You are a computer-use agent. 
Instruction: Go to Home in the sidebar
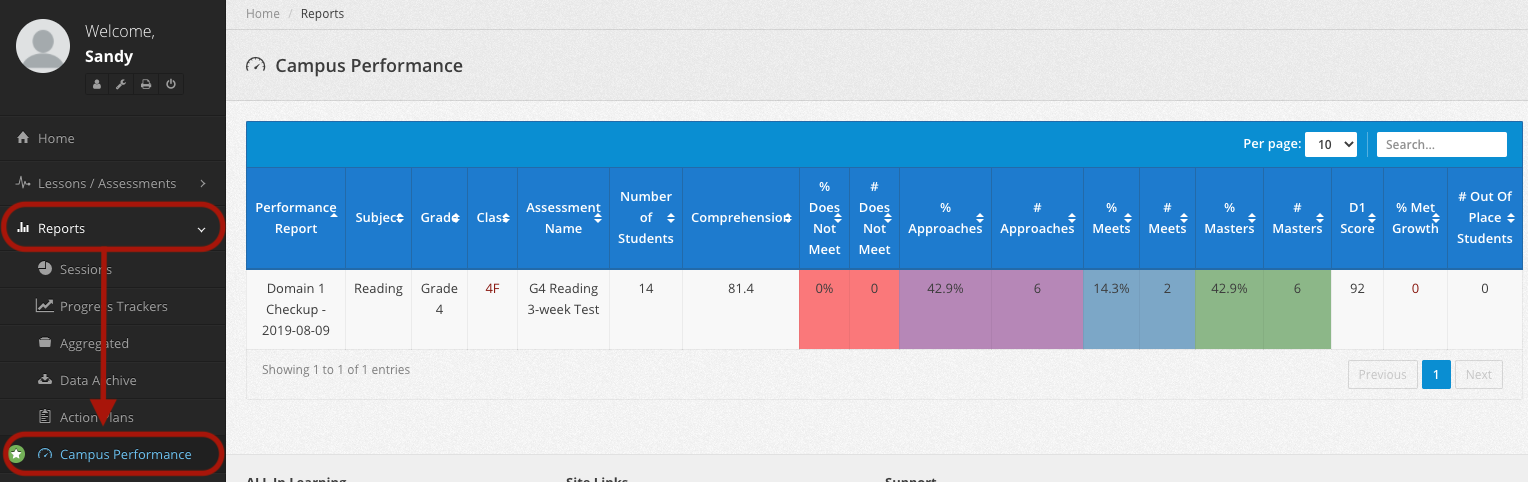point(56,139)
